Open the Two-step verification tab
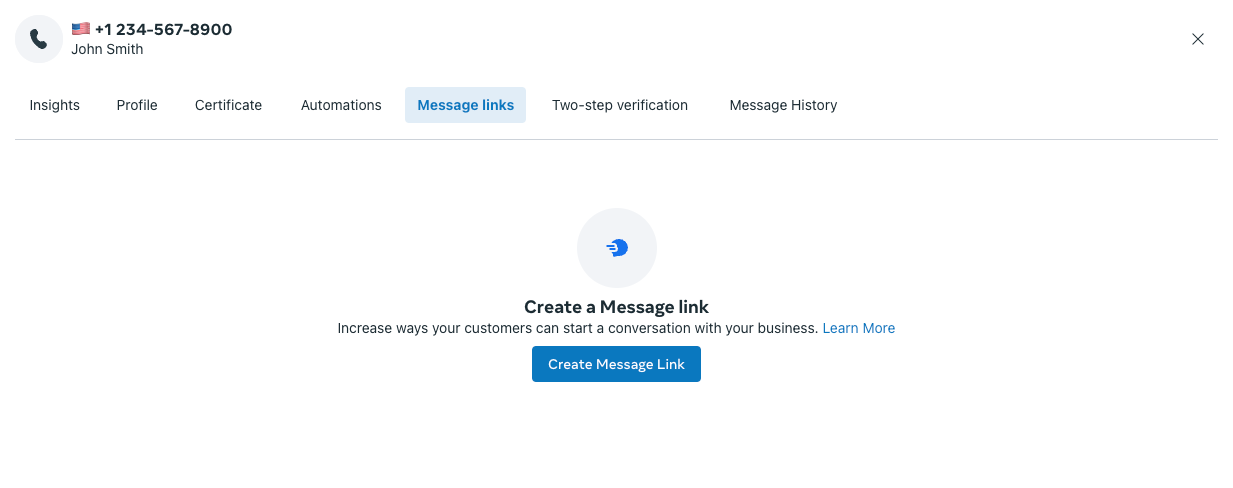Image resolution: width=1233 pixels, height=488 pixels. click(620, 105)
